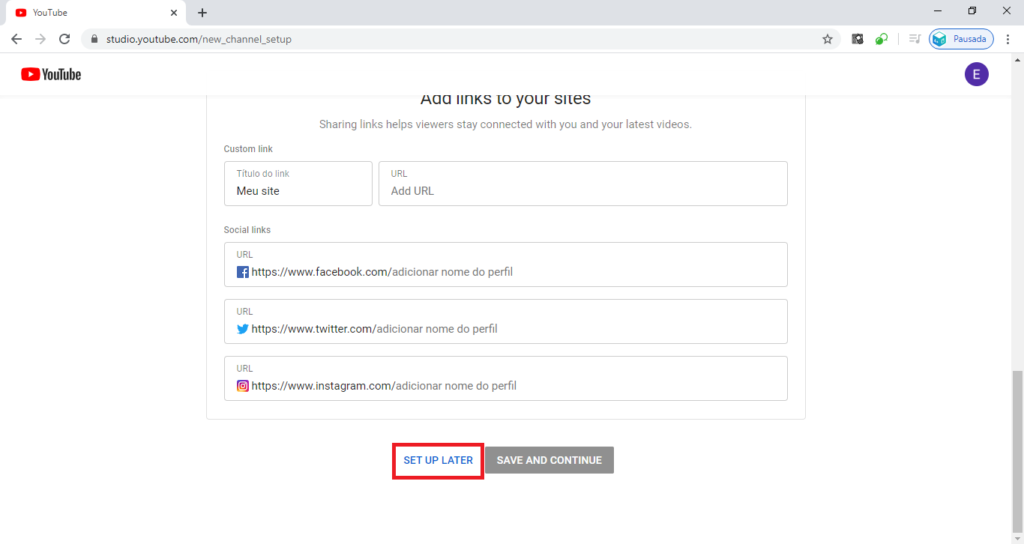Open the media control playlist icon
1024x544 pixels.
[915, 39]
